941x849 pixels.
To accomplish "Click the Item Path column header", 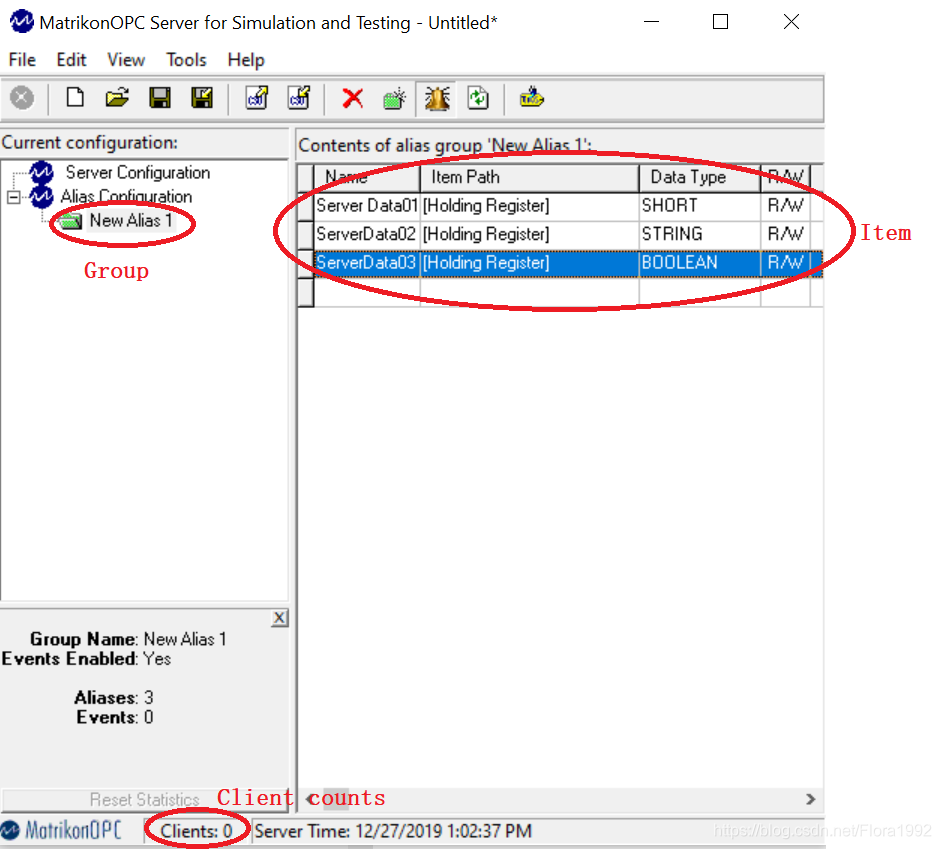I will pos(529,178).
